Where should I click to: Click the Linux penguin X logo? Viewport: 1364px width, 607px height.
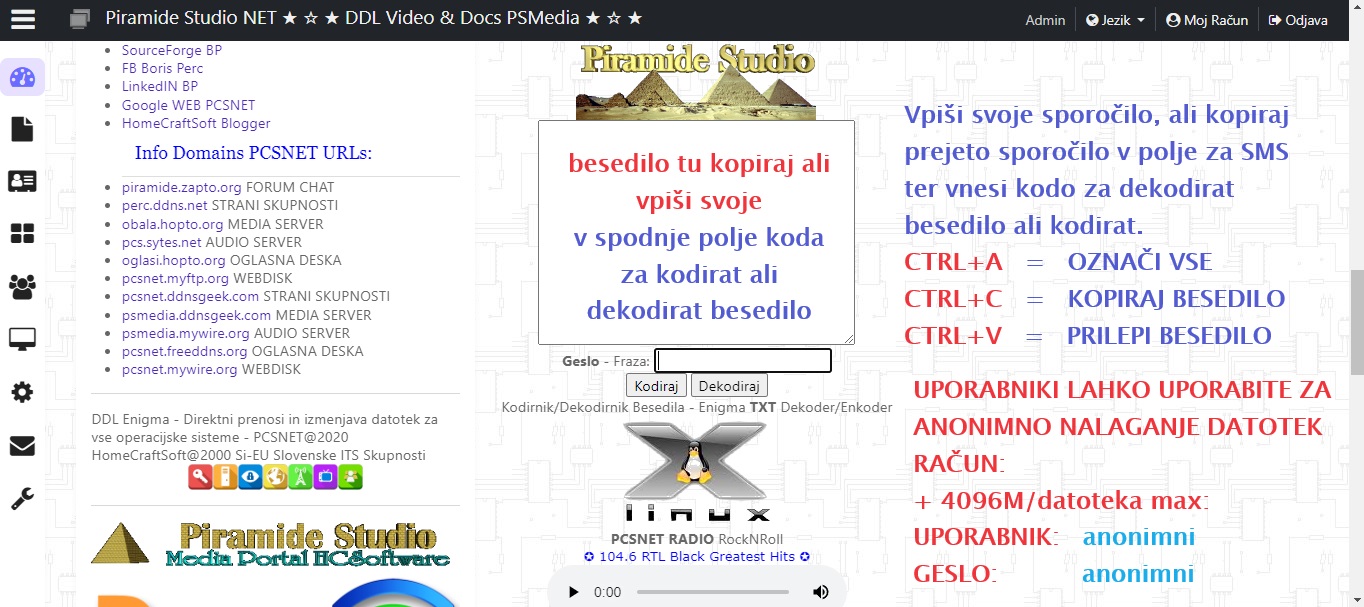[x=696, y=472]
